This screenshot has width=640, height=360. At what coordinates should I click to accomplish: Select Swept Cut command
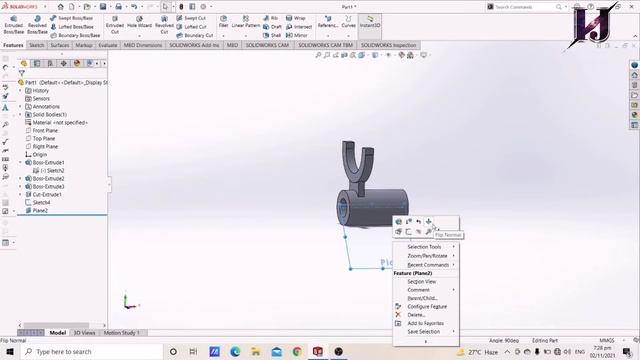pyautogui.click(x=191, y=18)
